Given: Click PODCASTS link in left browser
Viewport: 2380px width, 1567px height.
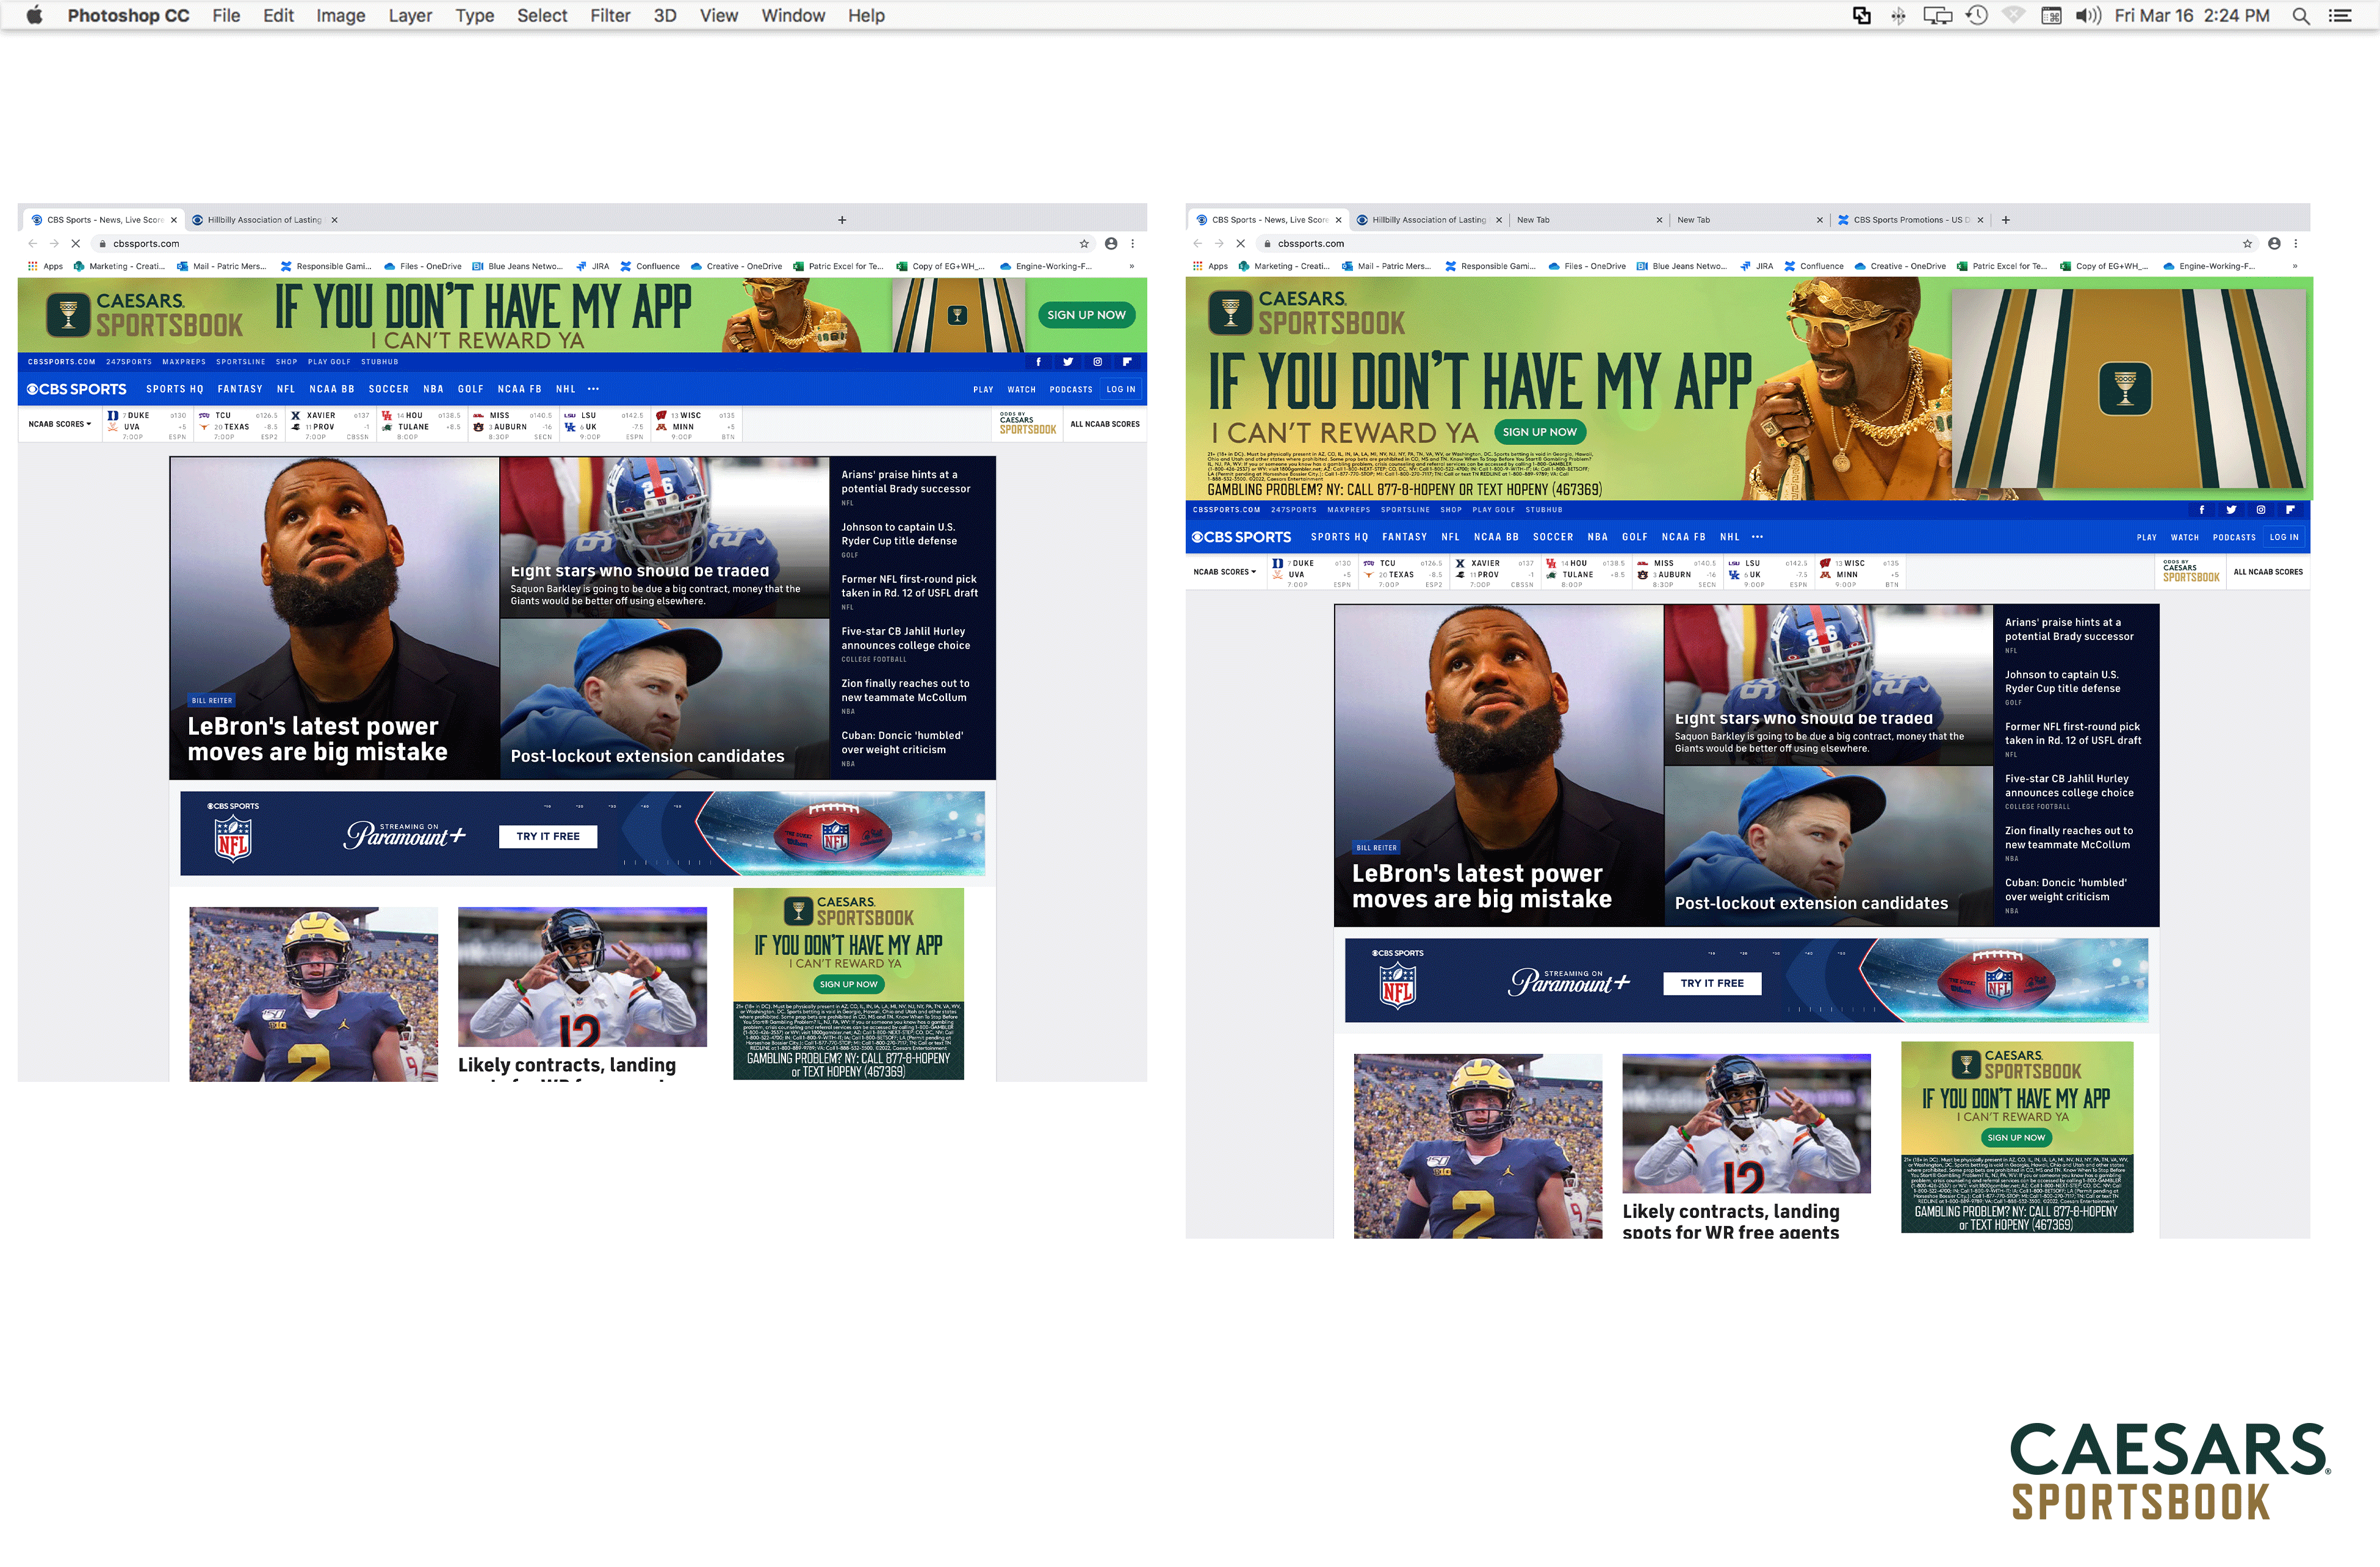Looking at the screenshot, I should [1071, 389].
